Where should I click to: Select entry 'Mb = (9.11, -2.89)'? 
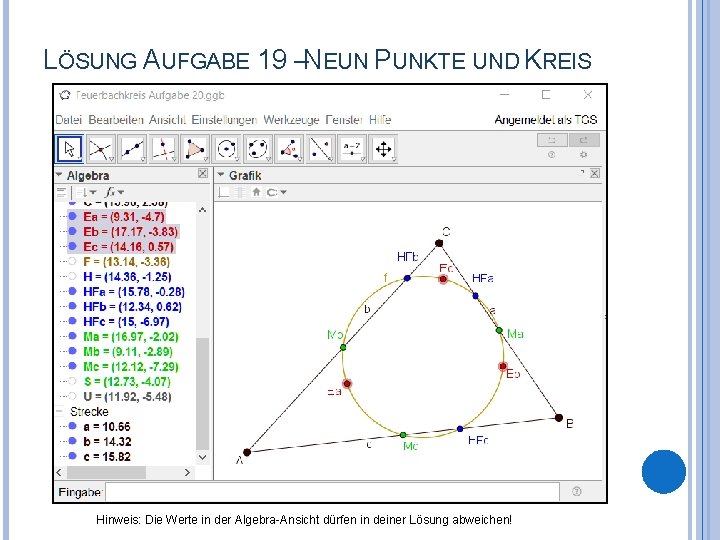[128, 351]
